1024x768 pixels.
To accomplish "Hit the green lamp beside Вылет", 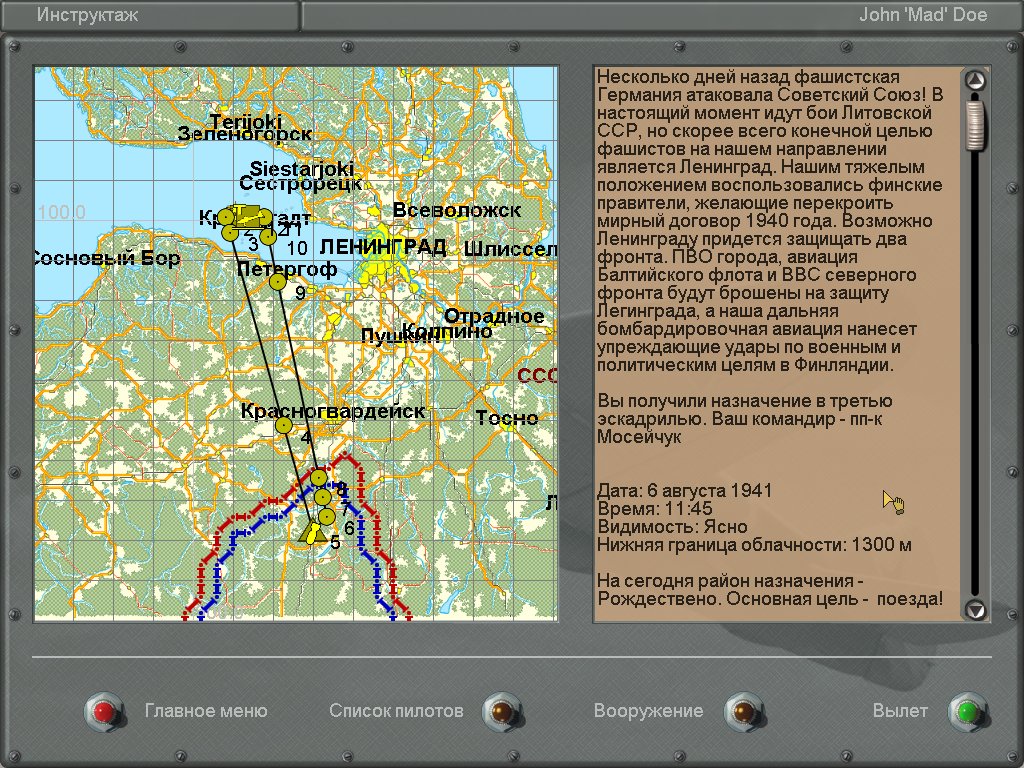I will coord(966,711).
